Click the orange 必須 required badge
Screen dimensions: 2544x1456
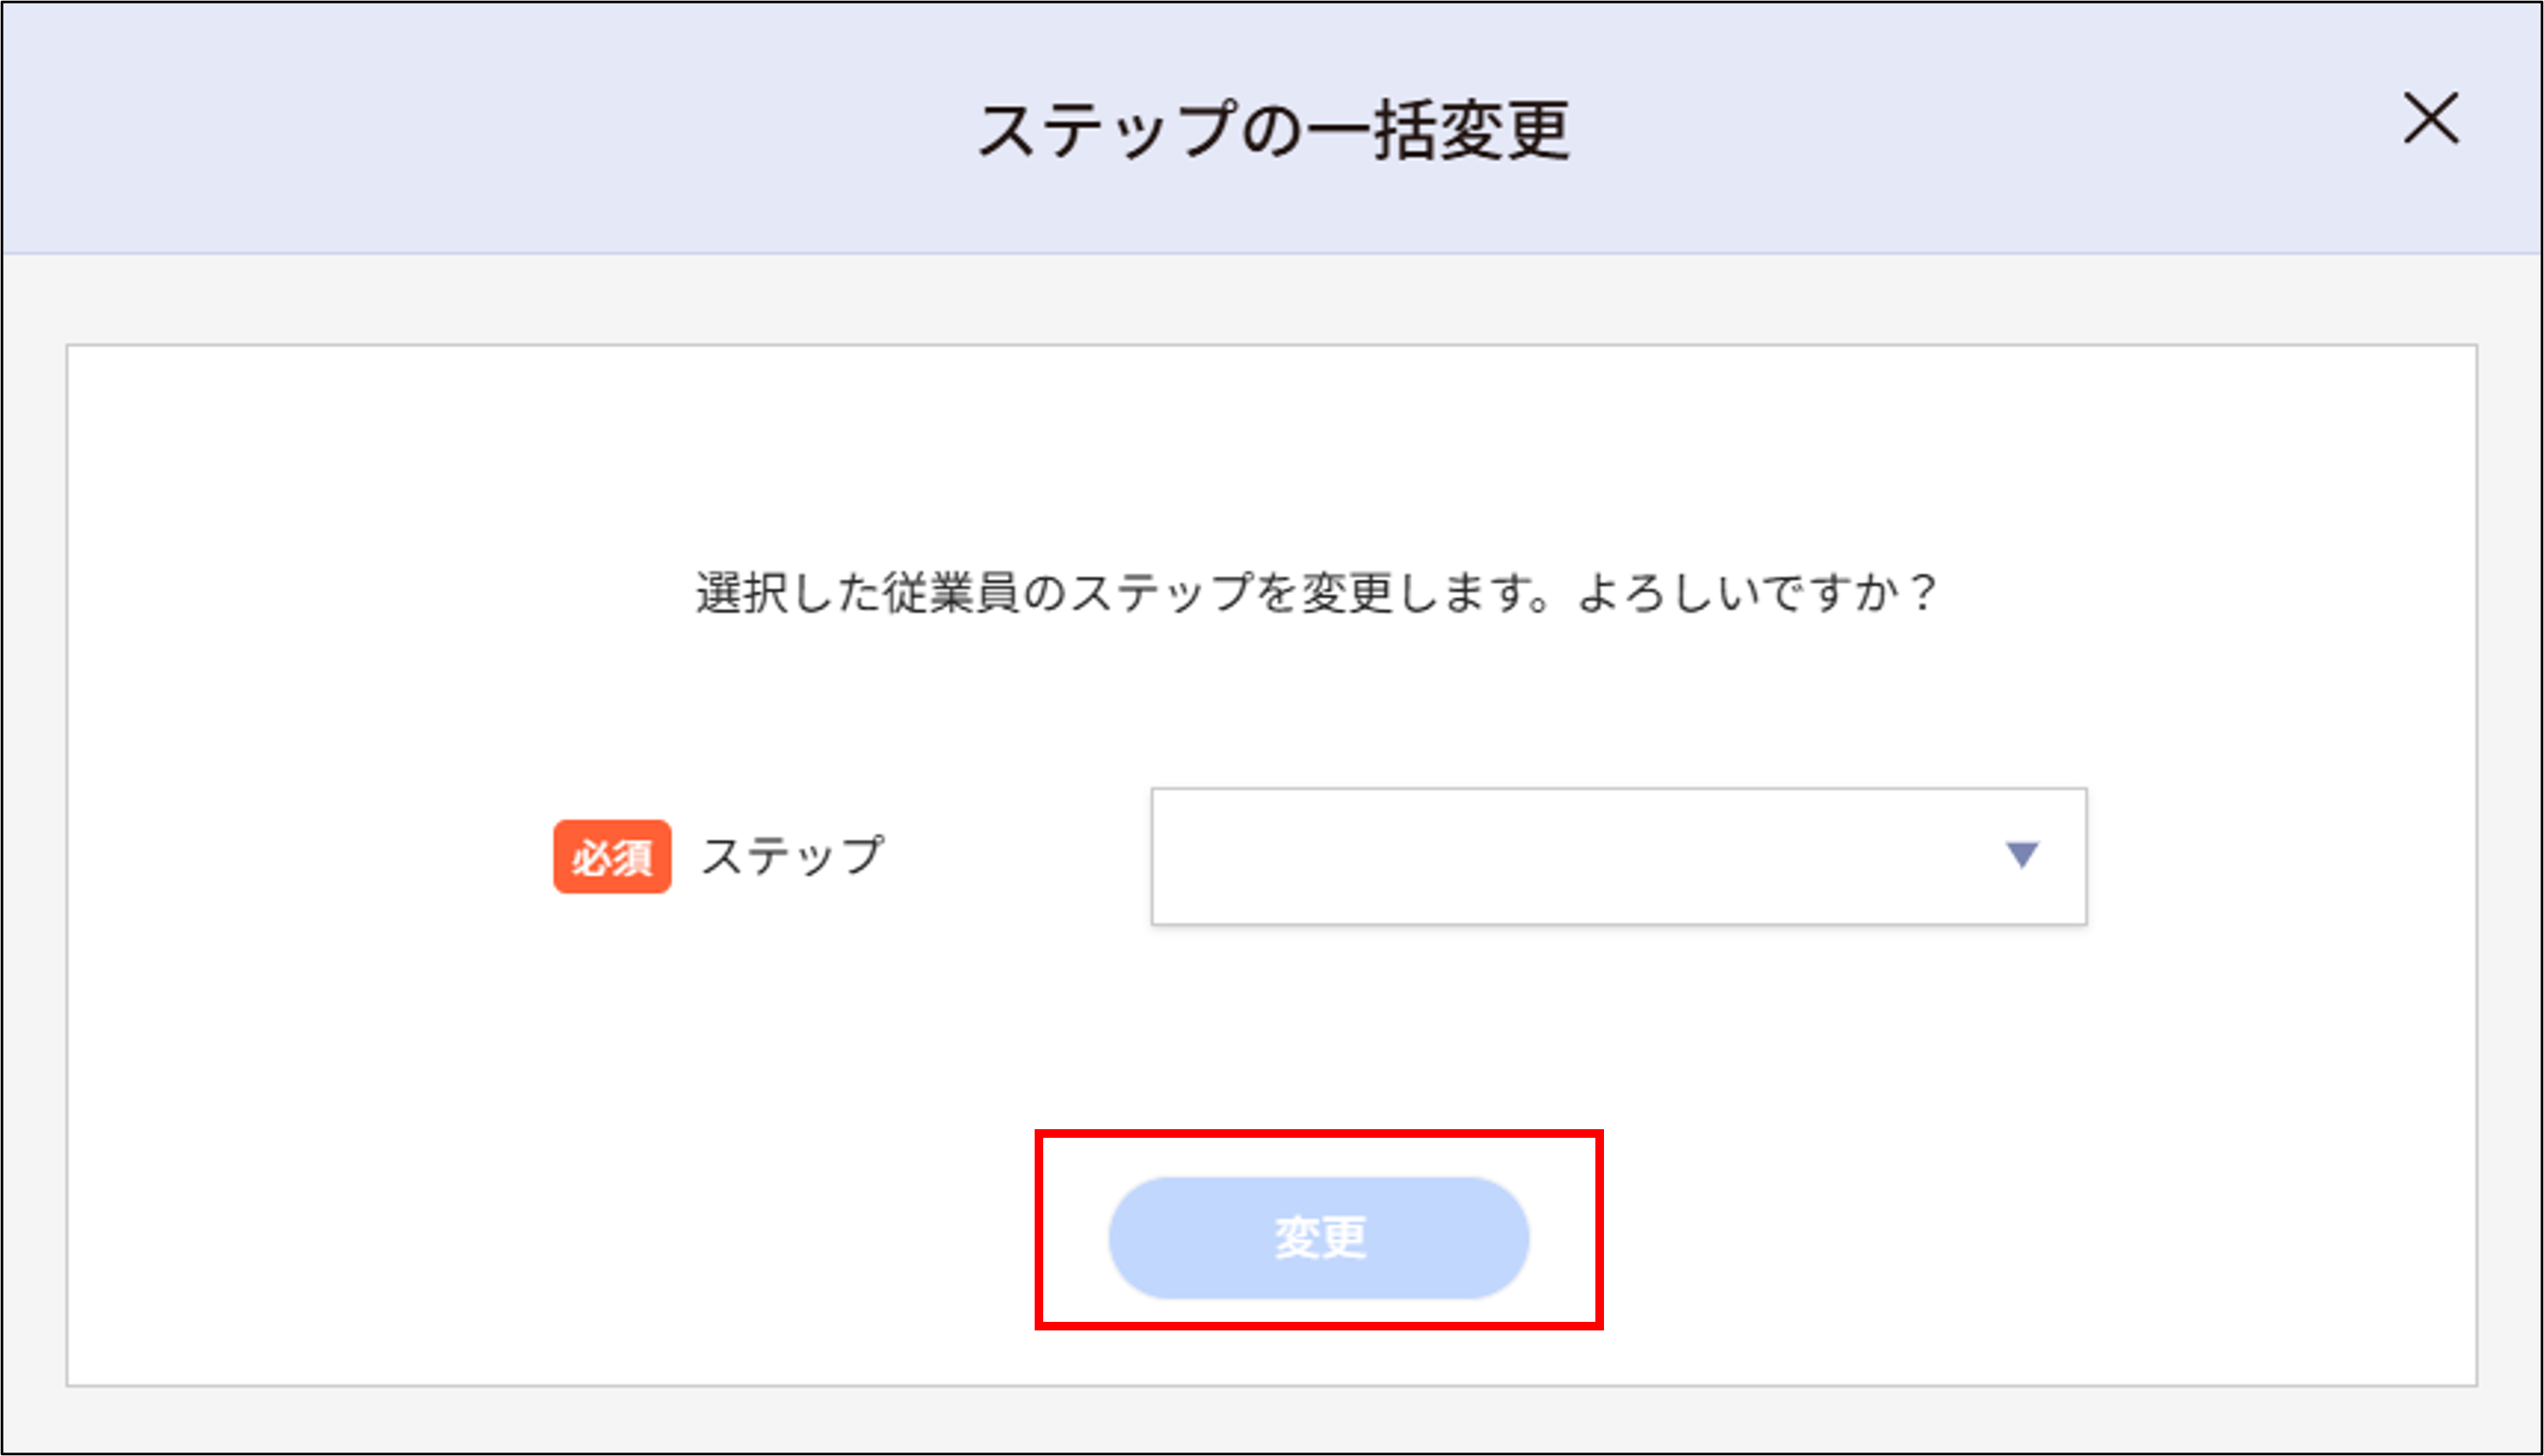click(612, 855)
